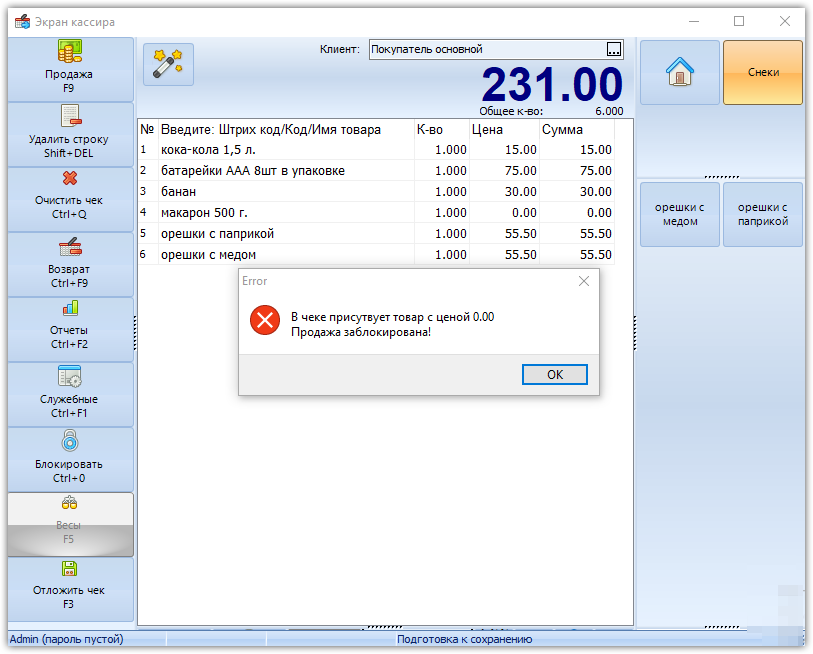The height and width of the screenshot is (654, 813).
Task: Select the Снеки category tab
Action: click(x=763, y=73)
